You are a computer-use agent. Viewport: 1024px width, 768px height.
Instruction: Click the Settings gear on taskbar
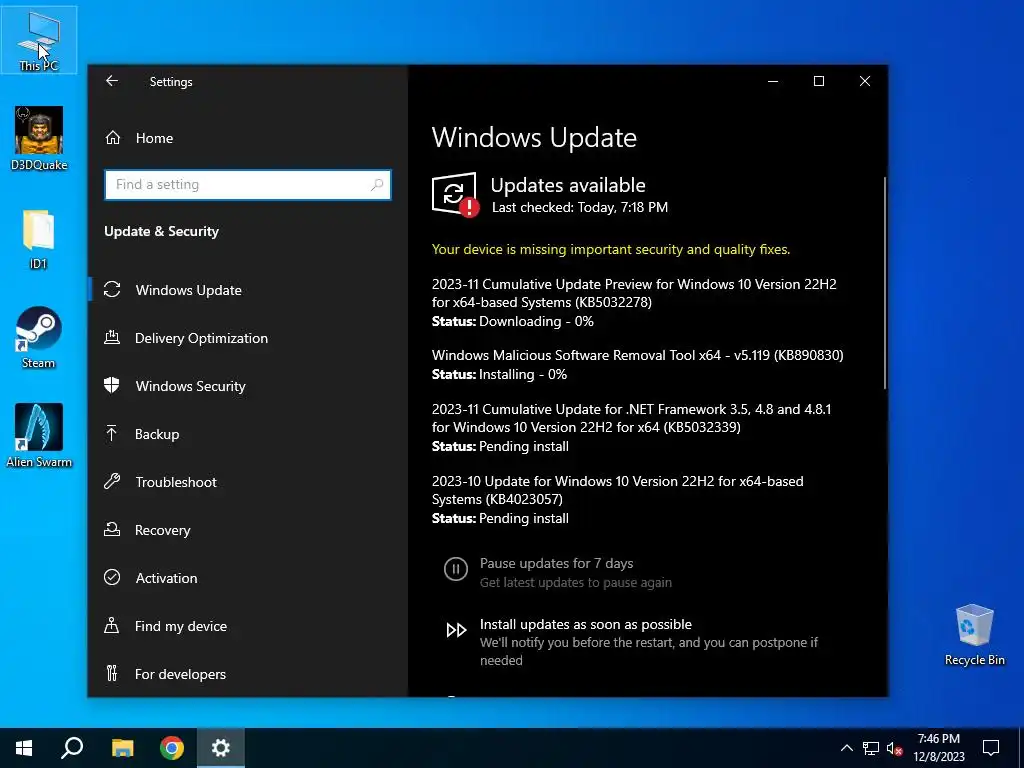221,748
